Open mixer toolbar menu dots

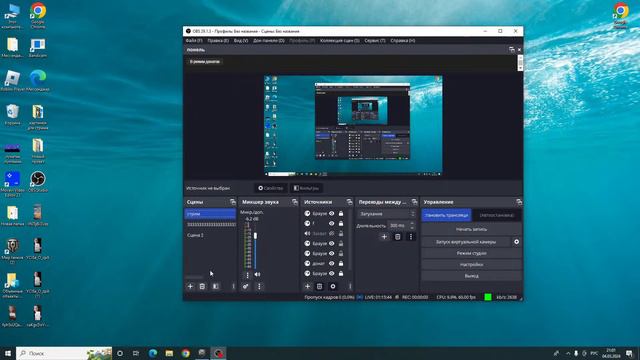(x=259, y=287)
